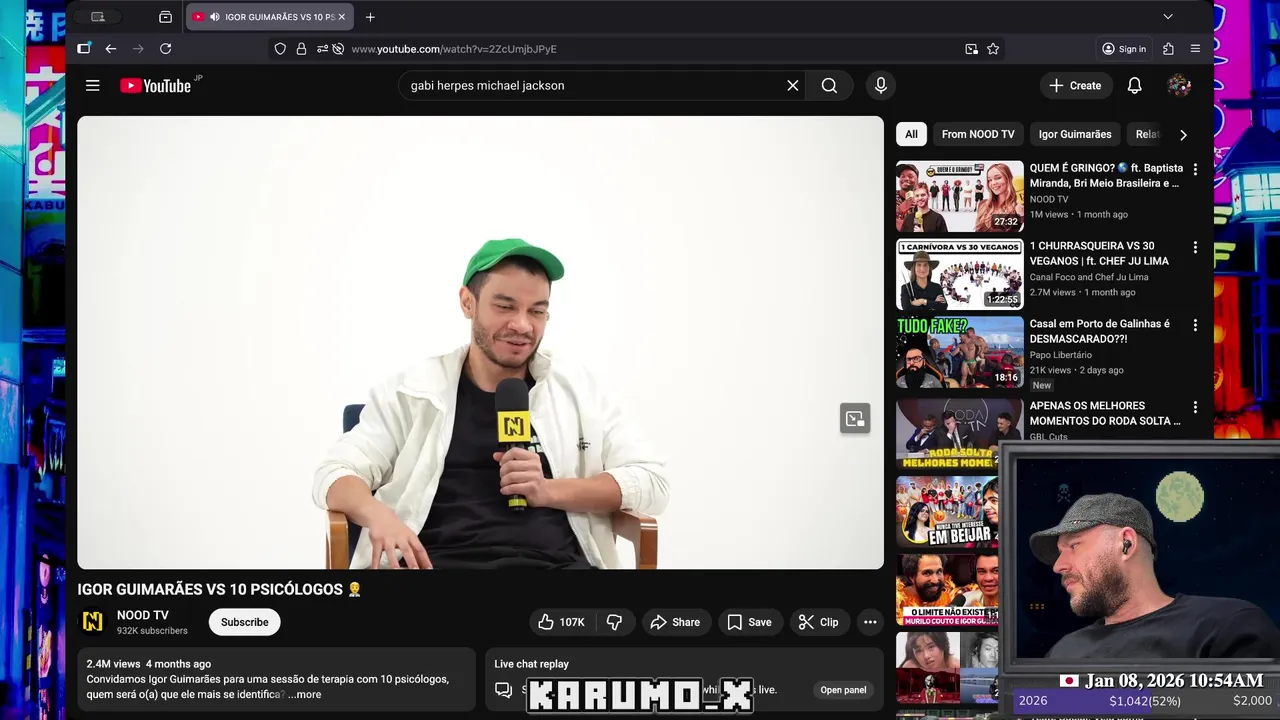Share the video
The image size is (1280, 720).
(675, 622)
